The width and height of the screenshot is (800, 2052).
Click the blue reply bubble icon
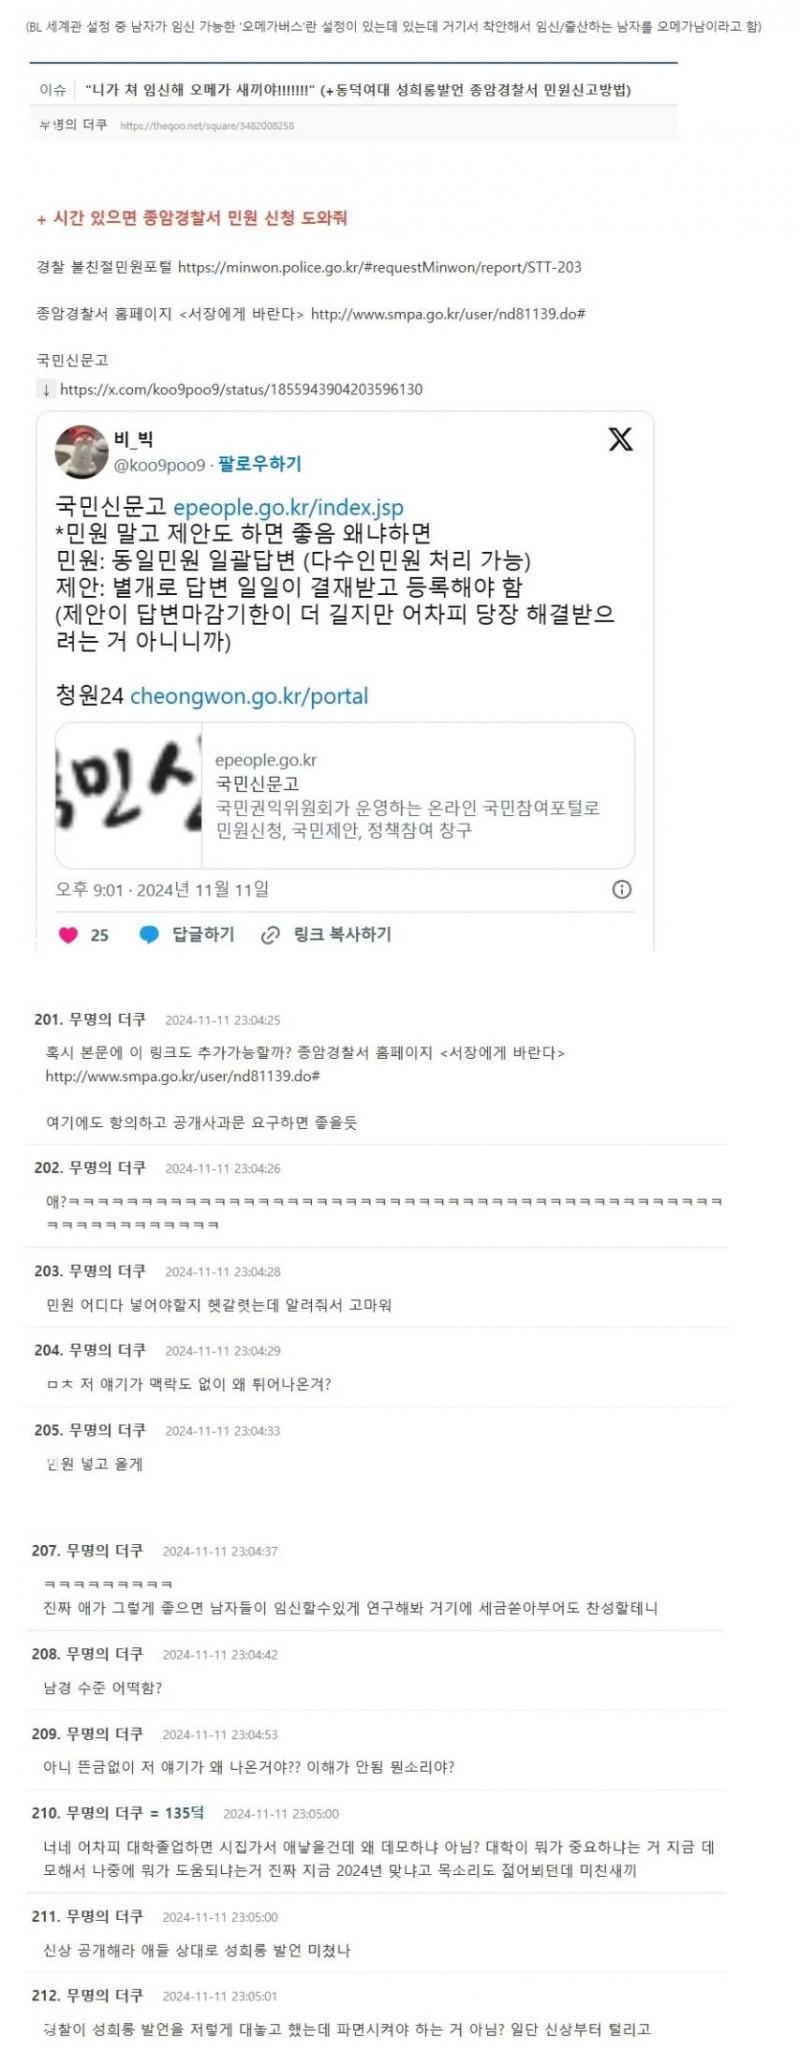point(149,935)
